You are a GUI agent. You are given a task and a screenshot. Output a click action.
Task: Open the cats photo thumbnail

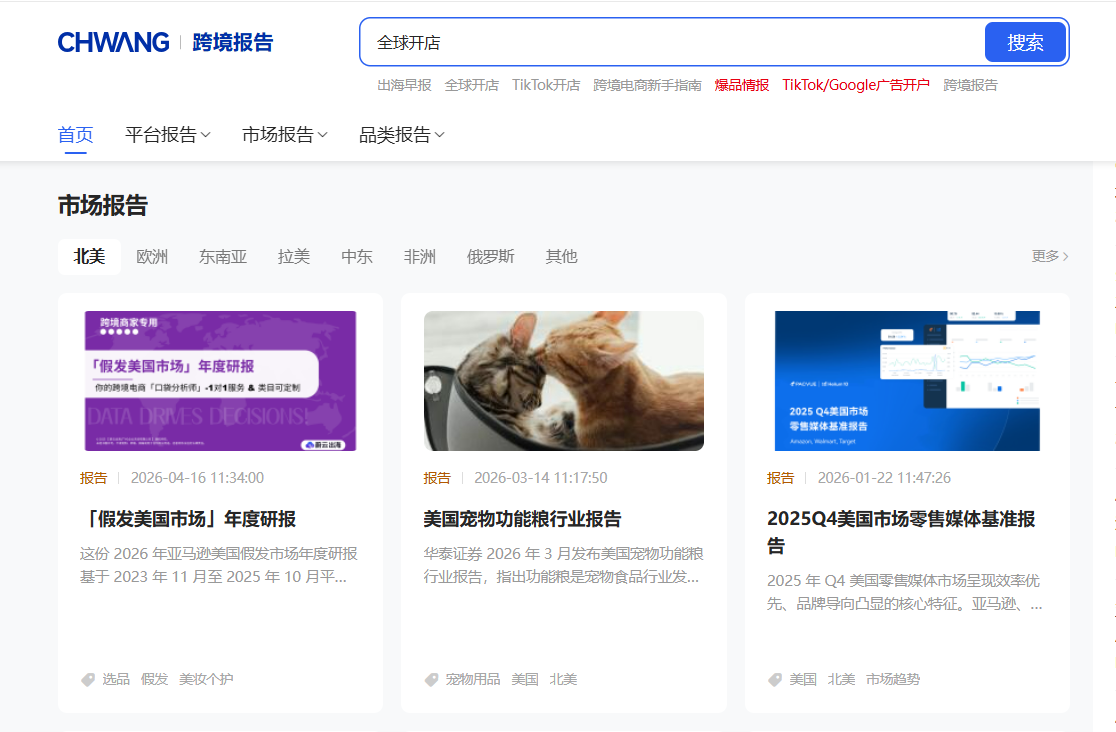[563, 381]
